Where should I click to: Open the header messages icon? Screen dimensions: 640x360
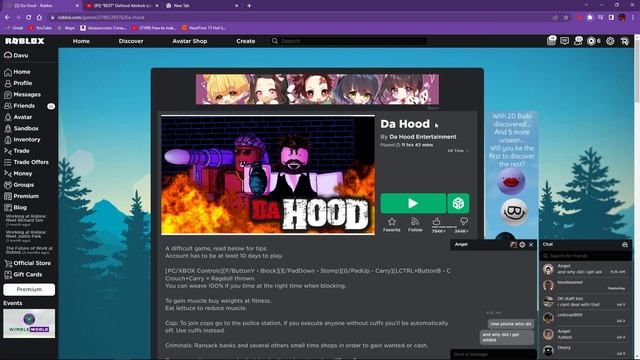[564, 41]
